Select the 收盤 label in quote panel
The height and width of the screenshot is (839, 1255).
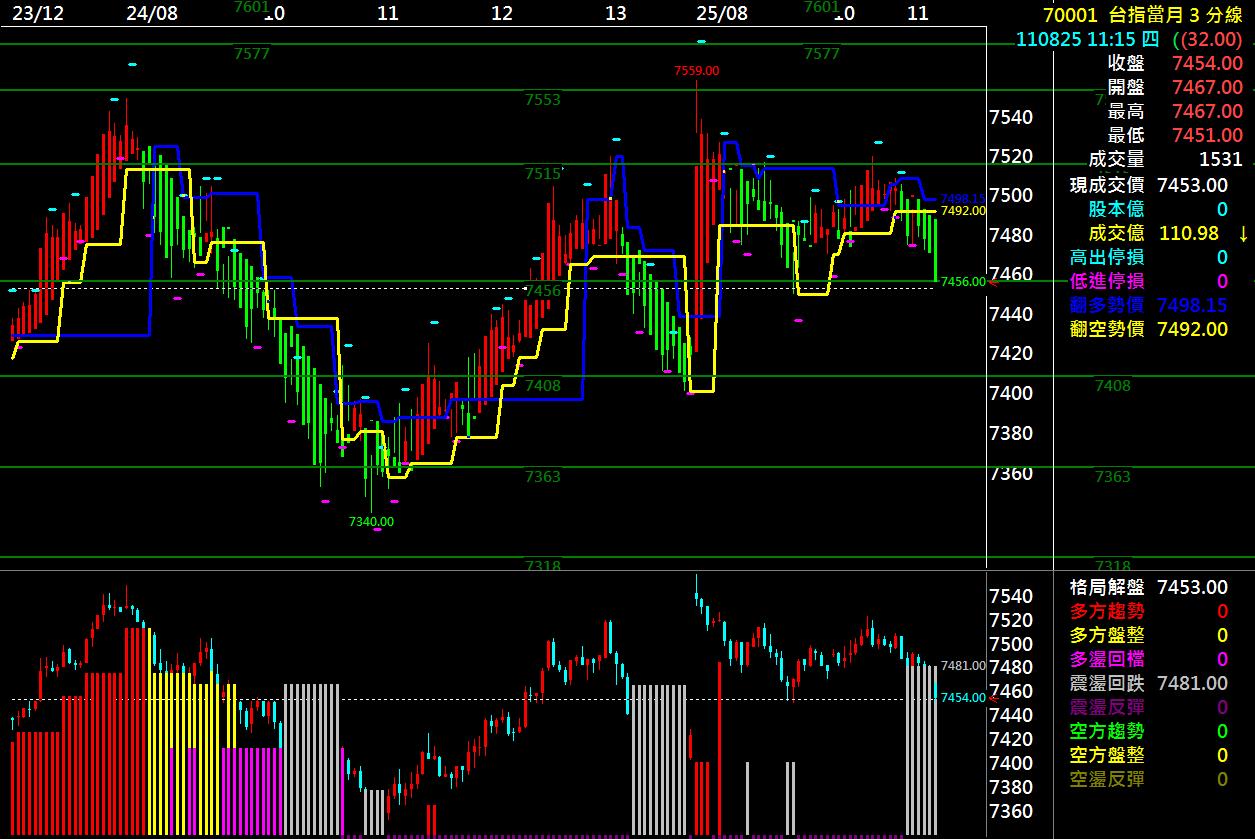[x=1125, y=63]
